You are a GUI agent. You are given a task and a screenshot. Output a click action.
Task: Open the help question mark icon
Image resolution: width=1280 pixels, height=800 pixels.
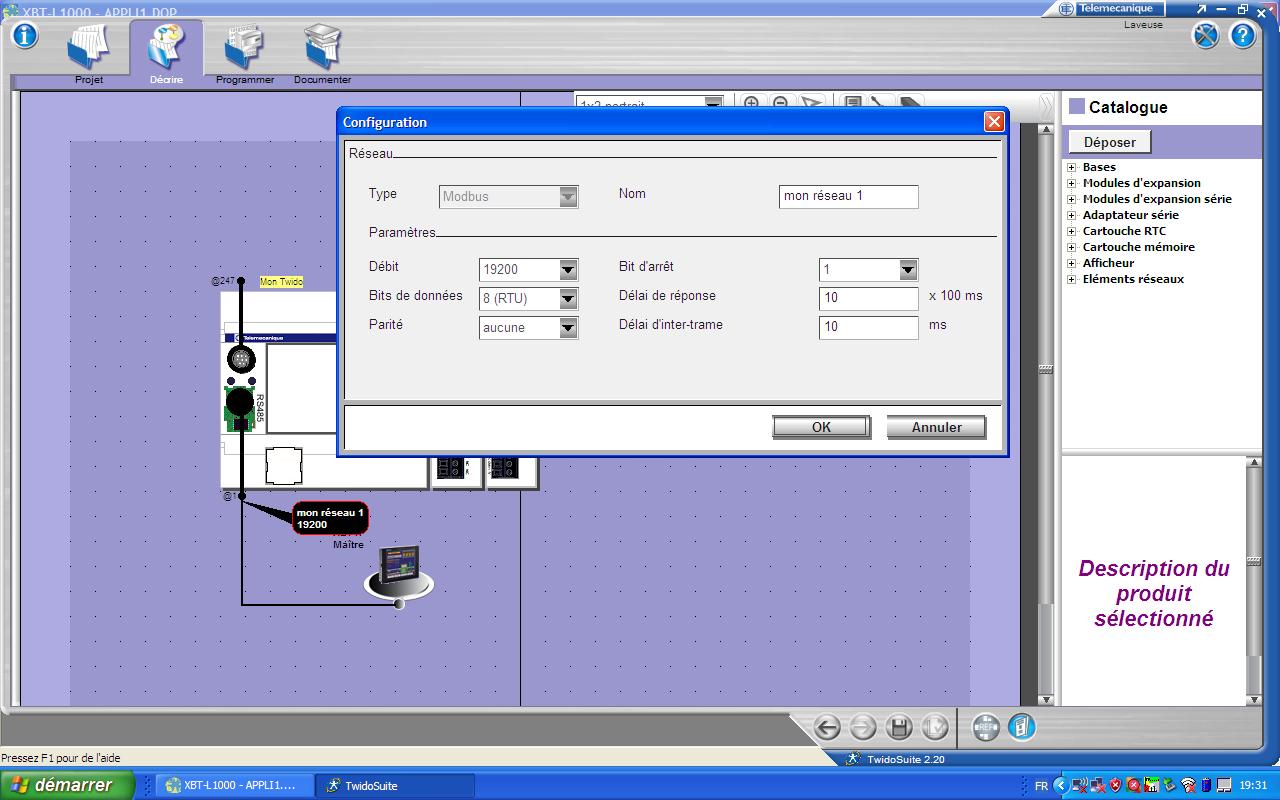(x=1242, y=36)
